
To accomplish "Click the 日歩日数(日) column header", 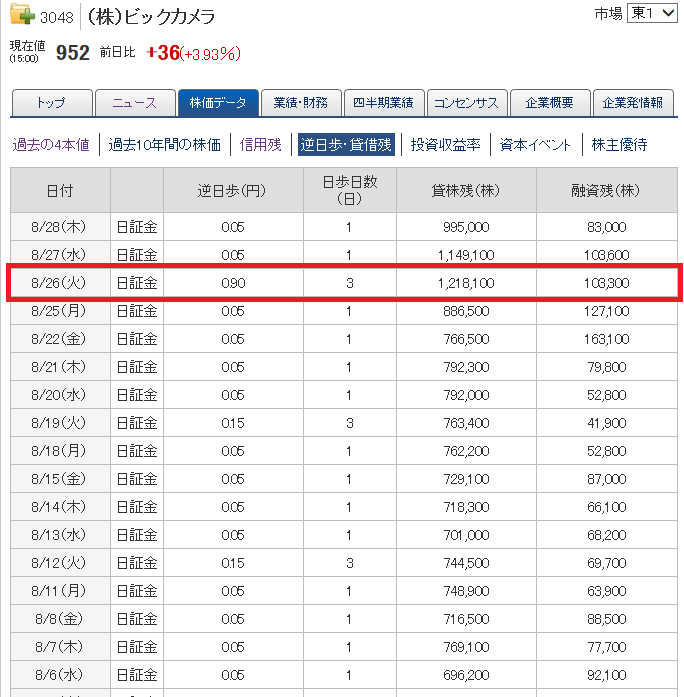I will pyautogui.click(x=350, y=190).
